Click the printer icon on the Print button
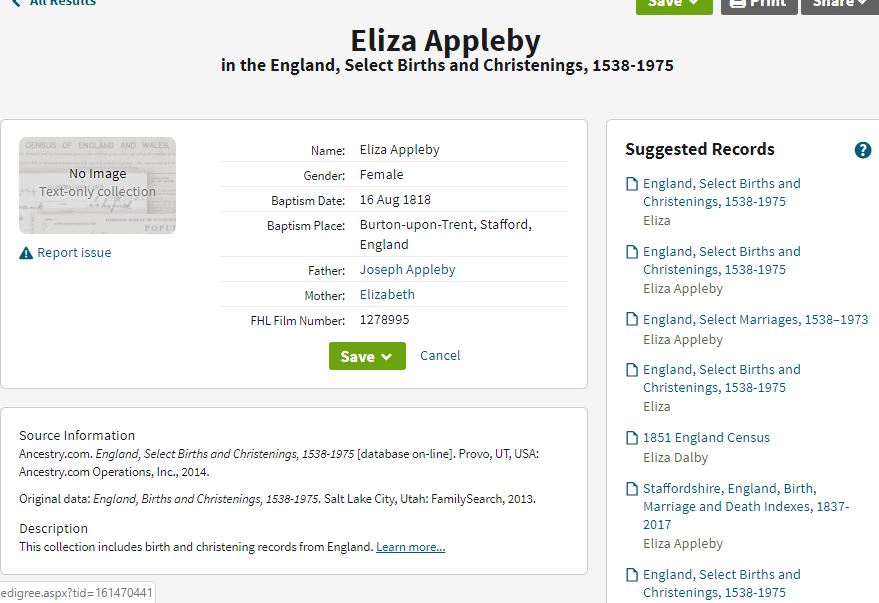This screenshot has height=603, width=879. pyautogui.click(x=738, y=3)
